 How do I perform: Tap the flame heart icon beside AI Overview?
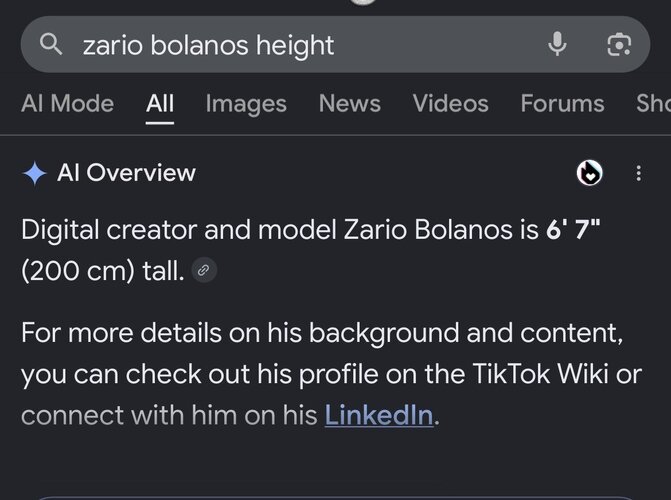589,173
